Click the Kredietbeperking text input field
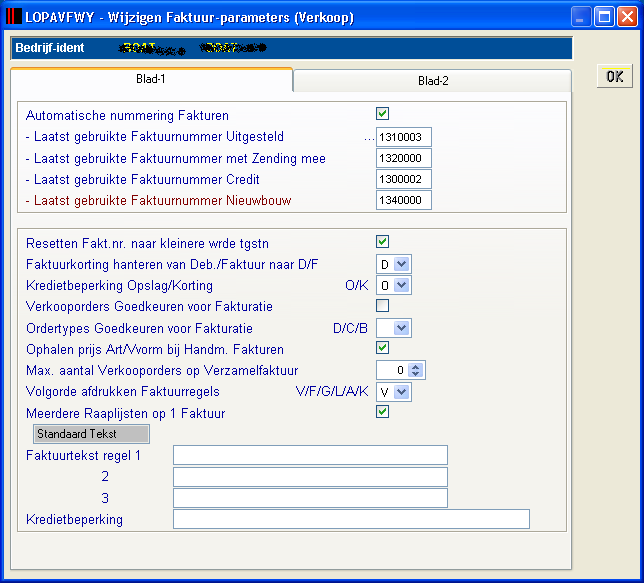The image size is (644, 583). (352, 519)
